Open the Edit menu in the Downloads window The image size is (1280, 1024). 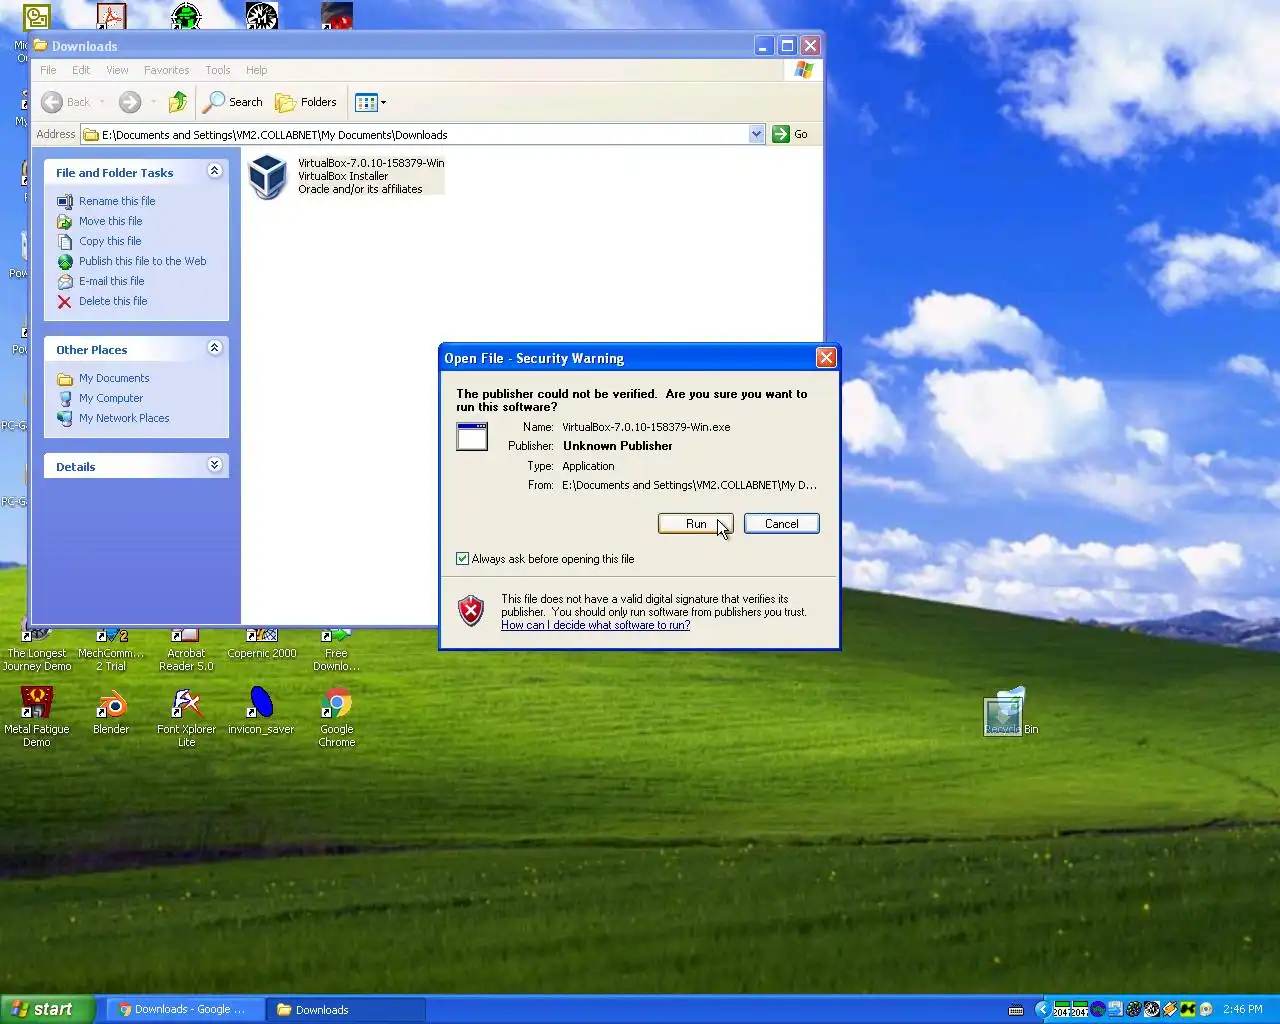tap(81, 70)
